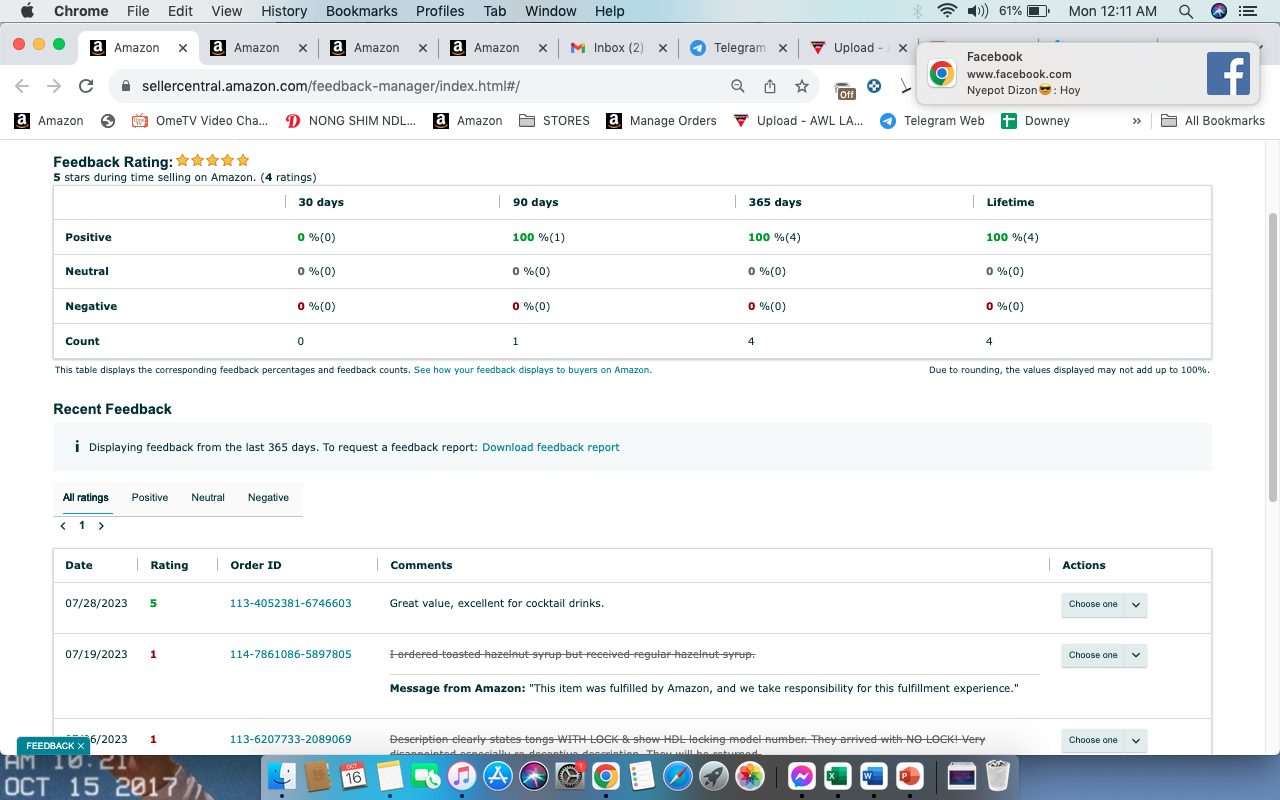Open System Preferences from the Dock
The width and height of the screenshot is (1280, 800).
point(569,776)
